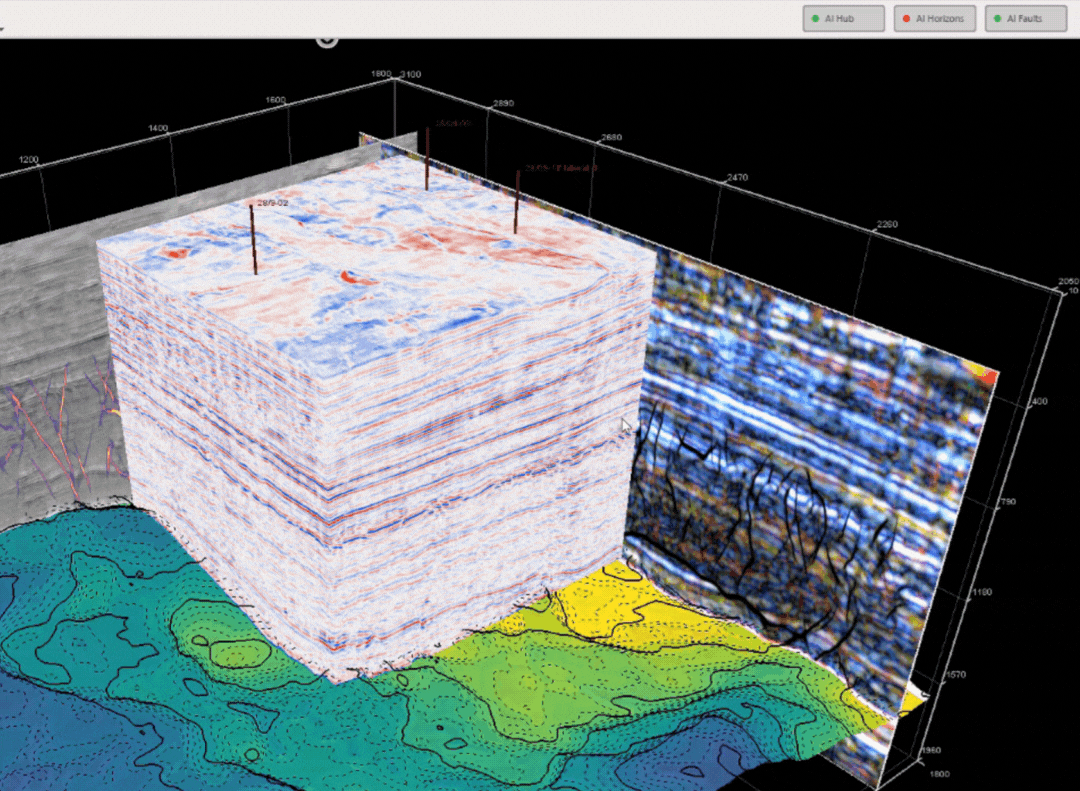Pick the middle well marker on cube top
The height and width of the screenshot is (791, 1080).
pyautogui.click(x=427, y=160)
